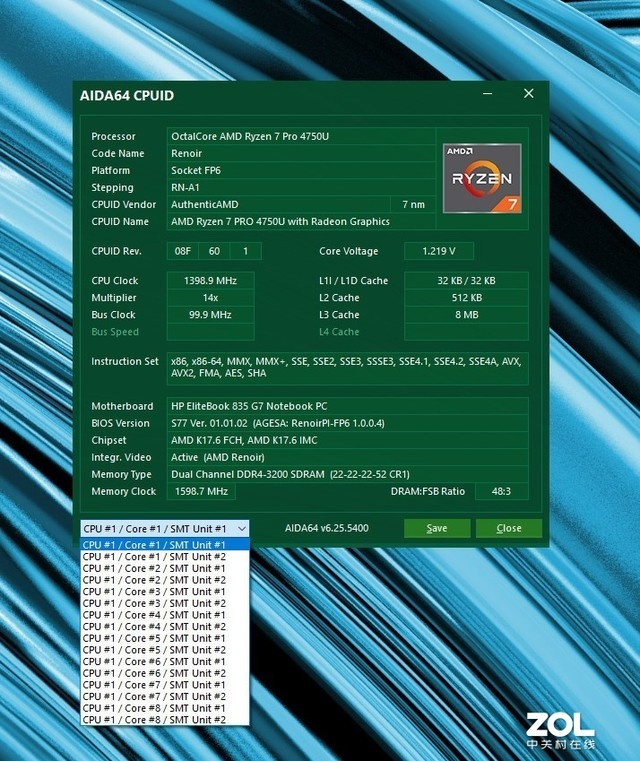The image size is (640, 761).
Task: Pick CPU #1 / Core #3 / SMT Unit #2
Action: (x=165, y=603)
